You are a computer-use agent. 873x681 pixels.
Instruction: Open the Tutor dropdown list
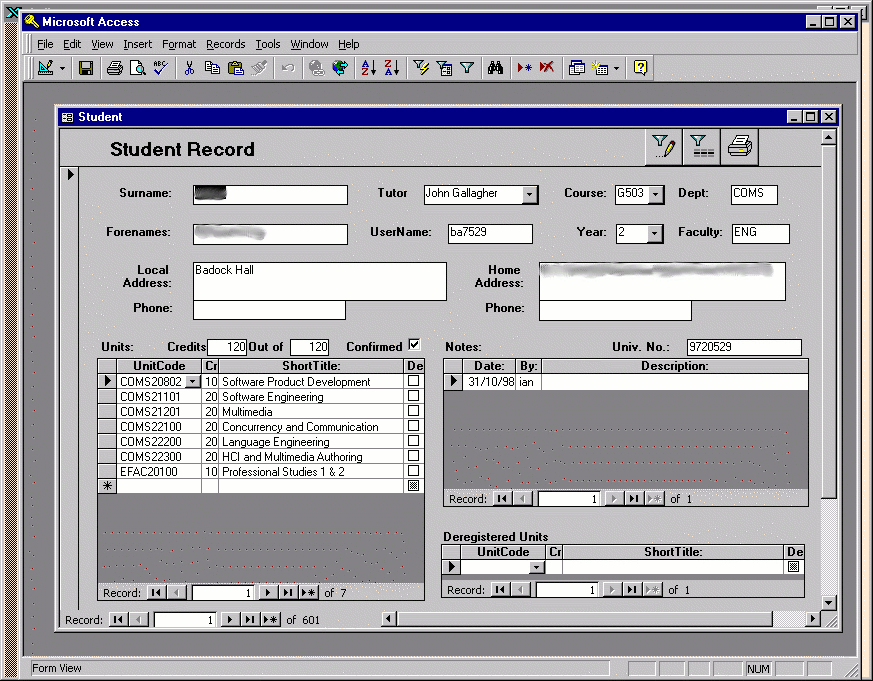click(530, 195)
